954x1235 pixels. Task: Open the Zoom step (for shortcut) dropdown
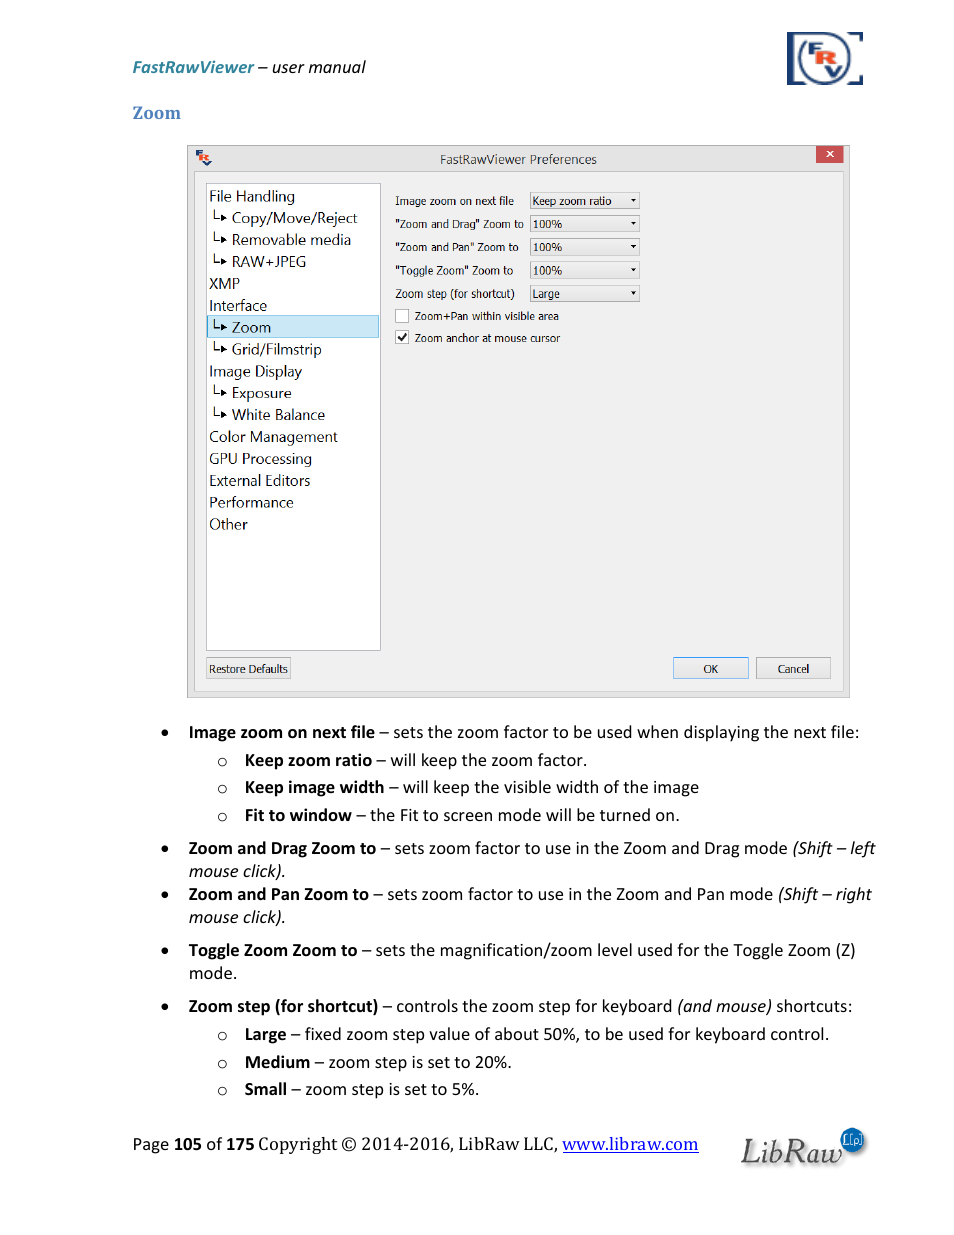[x=584, y=294]
